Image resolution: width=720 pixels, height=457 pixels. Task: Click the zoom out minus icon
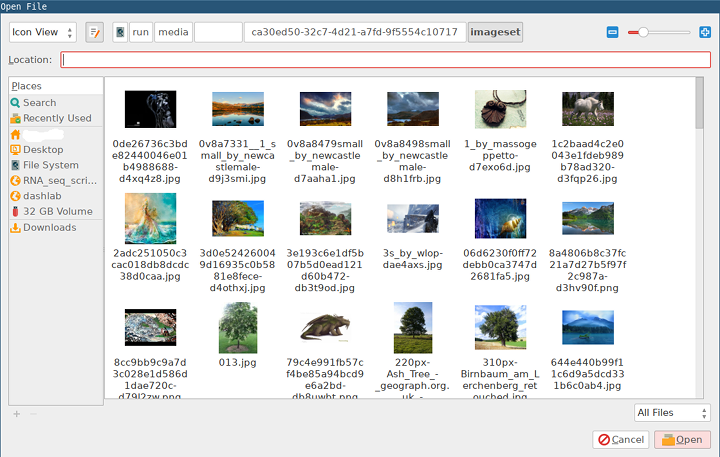pyautogui.click(x=613, y=32)
